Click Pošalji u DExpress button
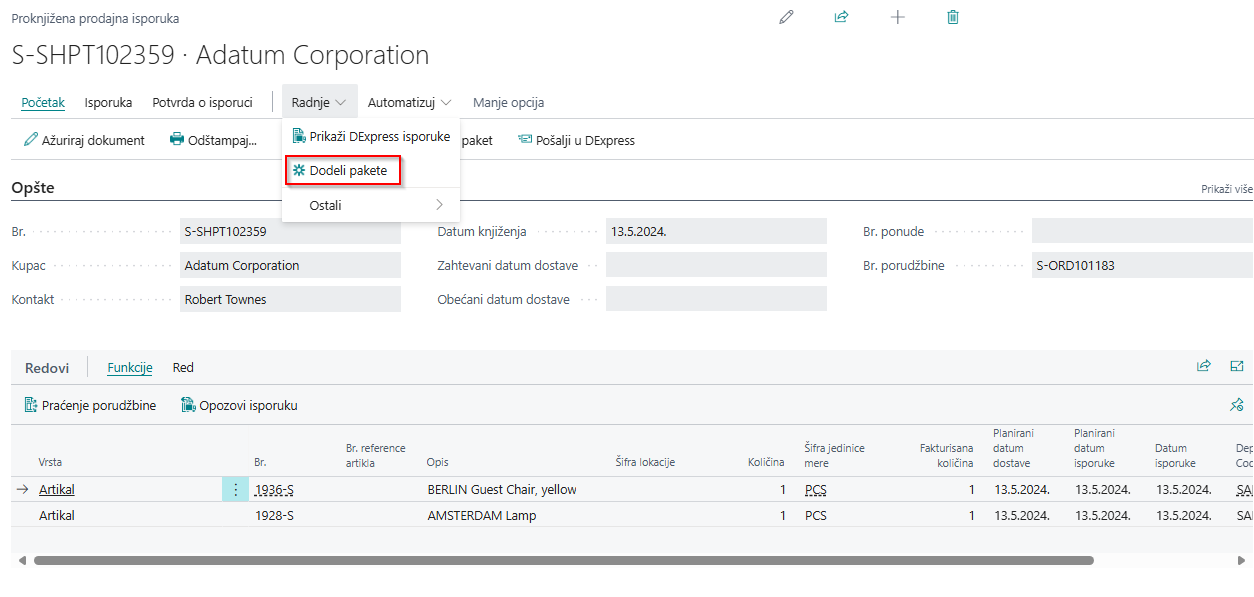This screenshot has width=1254, height=597. tap(576, 140)
